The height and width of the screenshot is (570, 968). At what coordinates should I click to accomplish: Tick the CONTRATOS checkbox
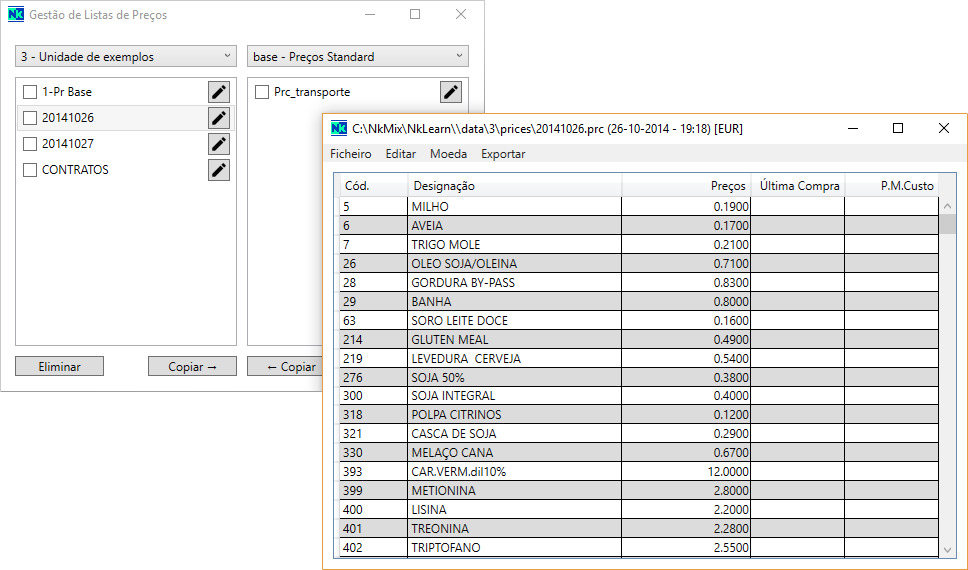click(x=30, y=170)
